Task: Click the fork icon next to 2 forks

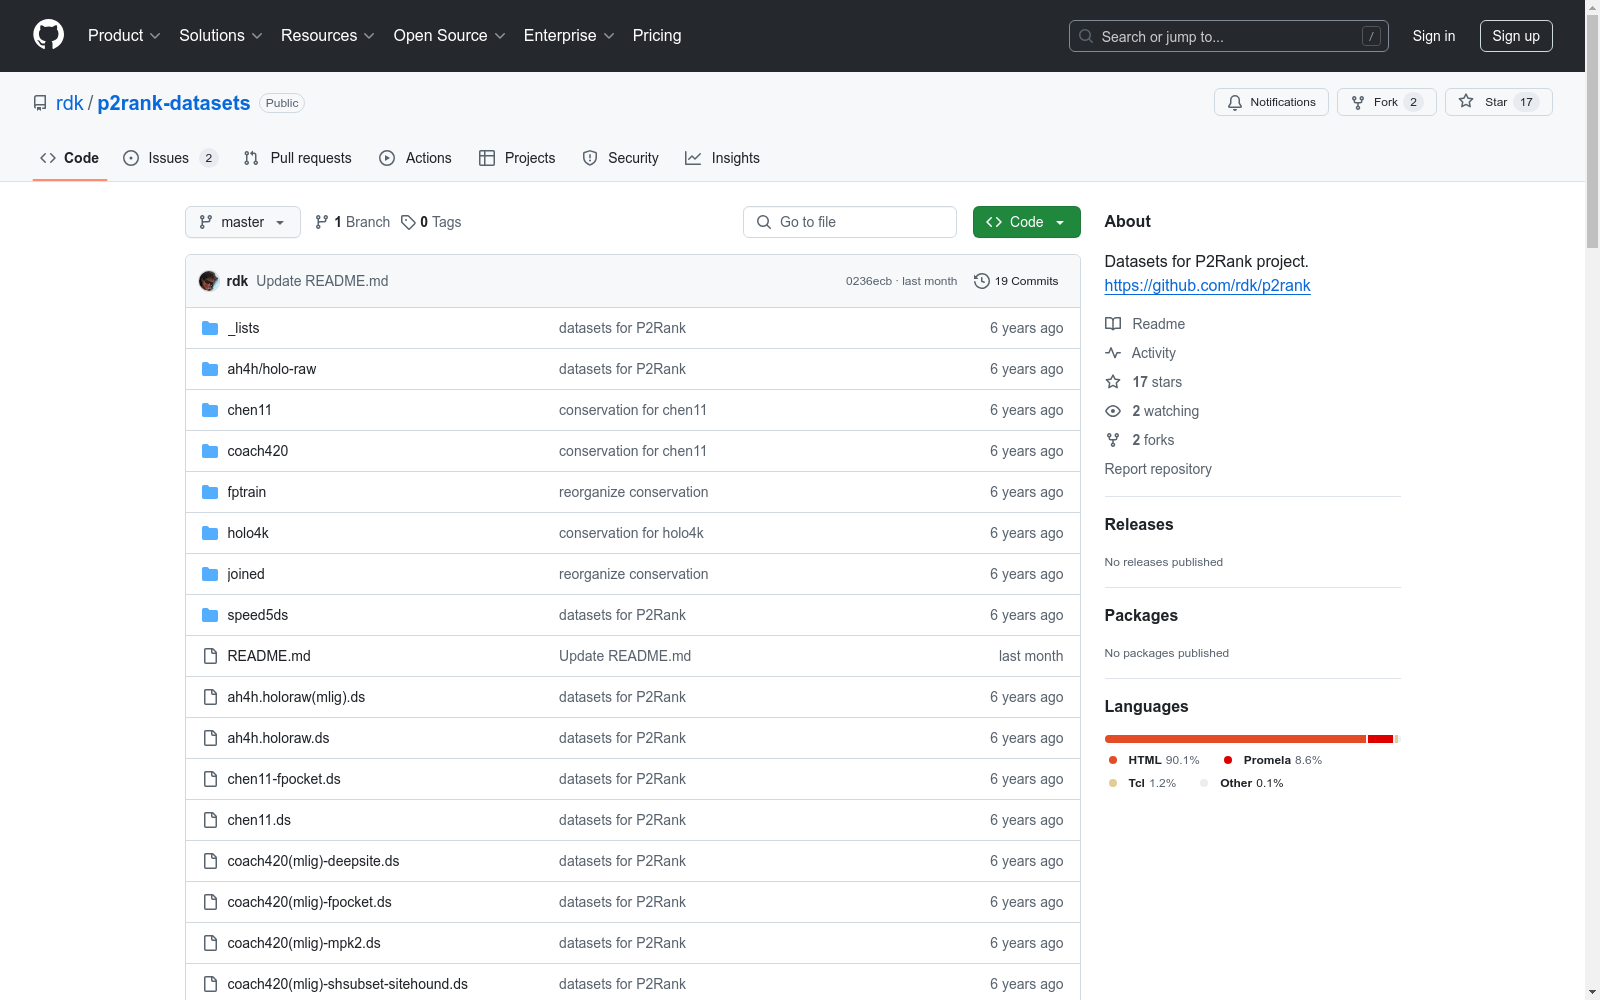Action: point(1113,440)
